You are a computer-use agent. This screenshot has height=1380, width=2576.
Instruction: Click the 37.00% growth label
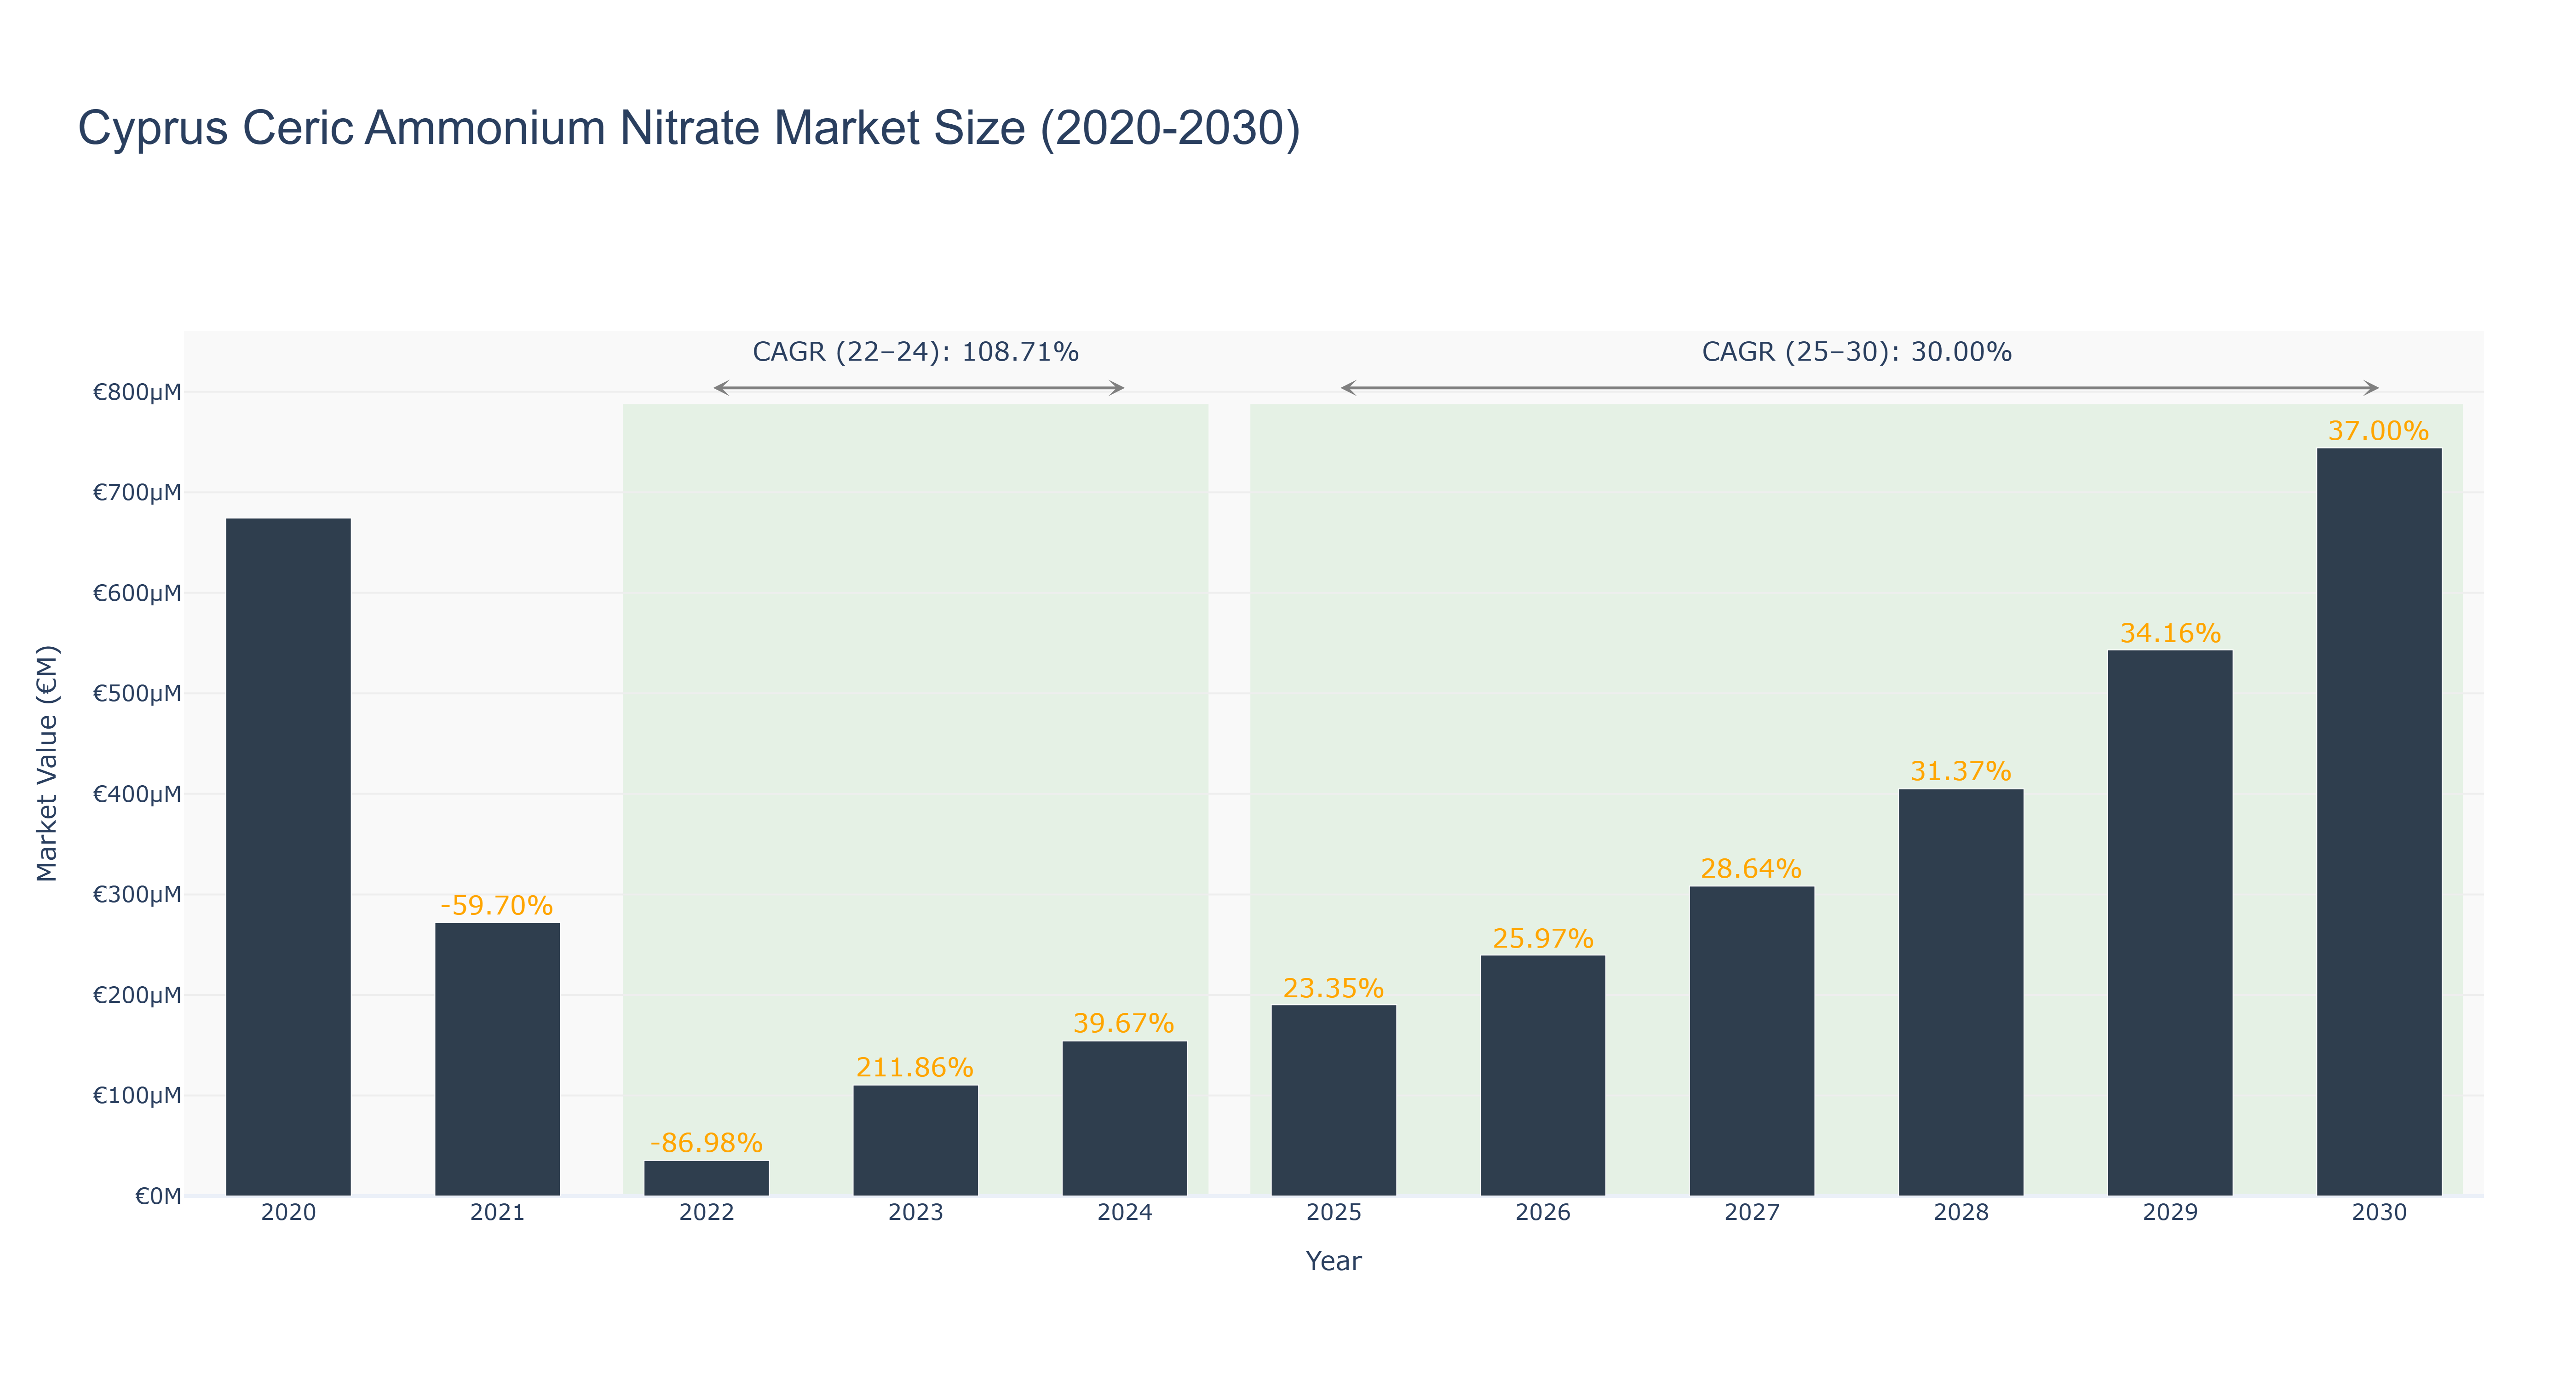click(x=2379, y=431)
